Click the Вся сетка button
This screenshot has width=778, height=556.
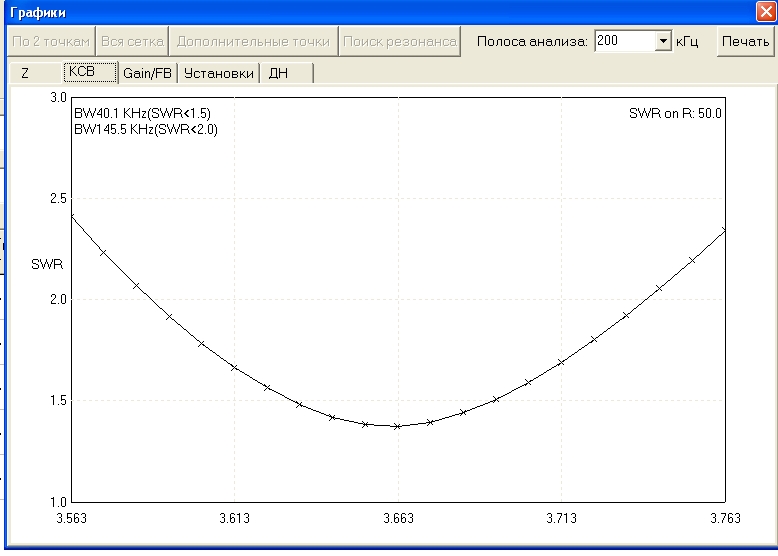pyautogui.click(x=132, y=41)
